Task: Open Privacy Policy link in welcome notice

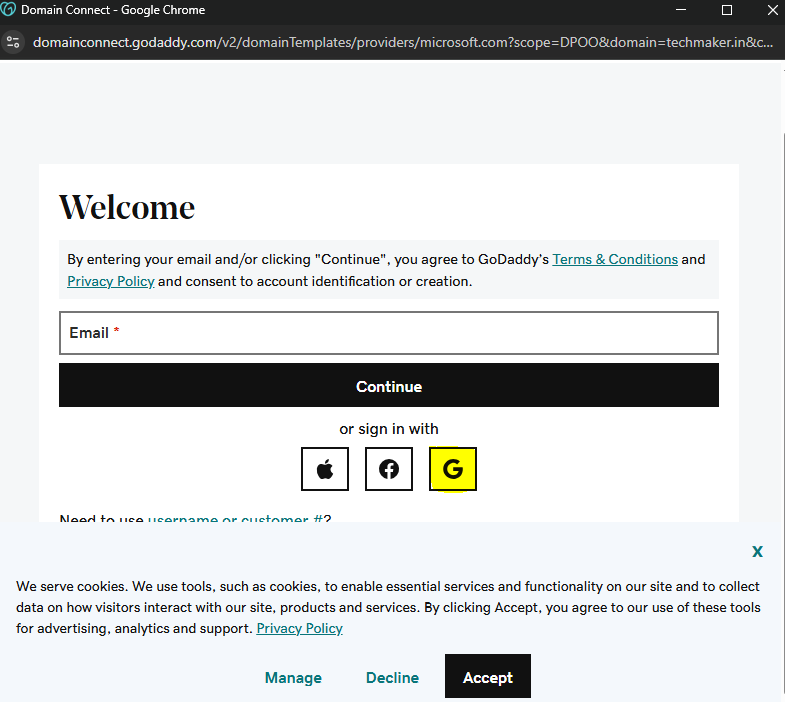Action: tap(111, 281)
